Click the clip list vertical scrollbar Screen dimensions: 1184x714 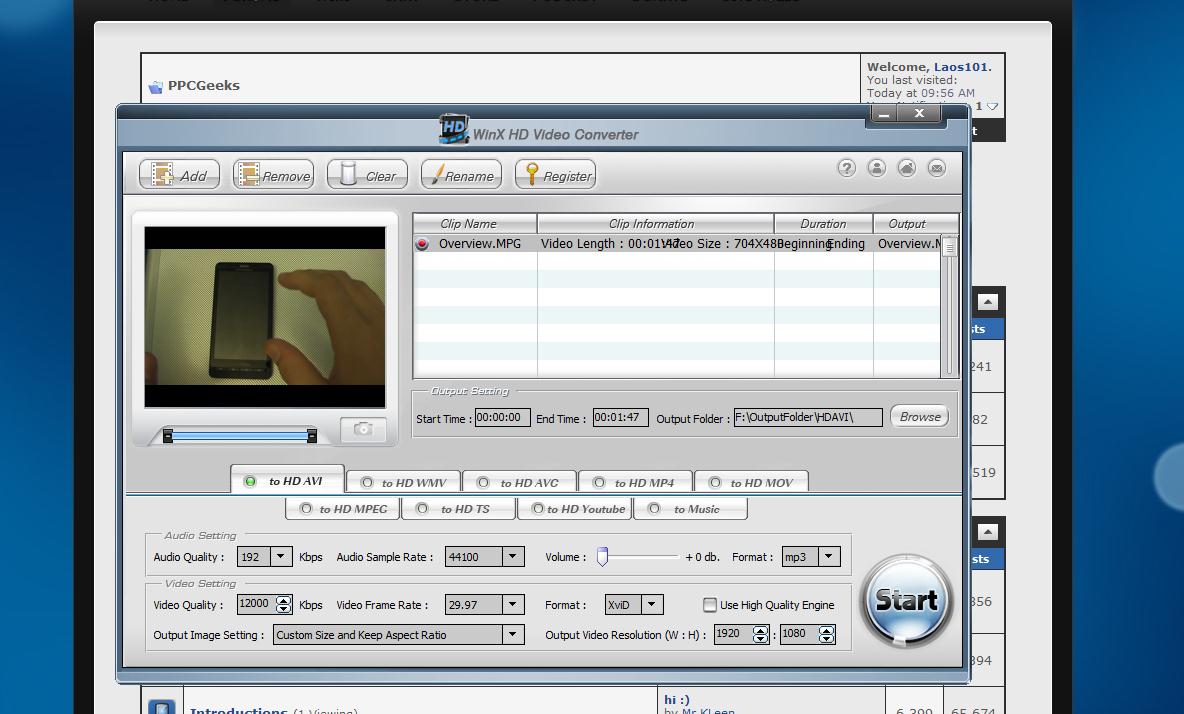tap(950, 305)
